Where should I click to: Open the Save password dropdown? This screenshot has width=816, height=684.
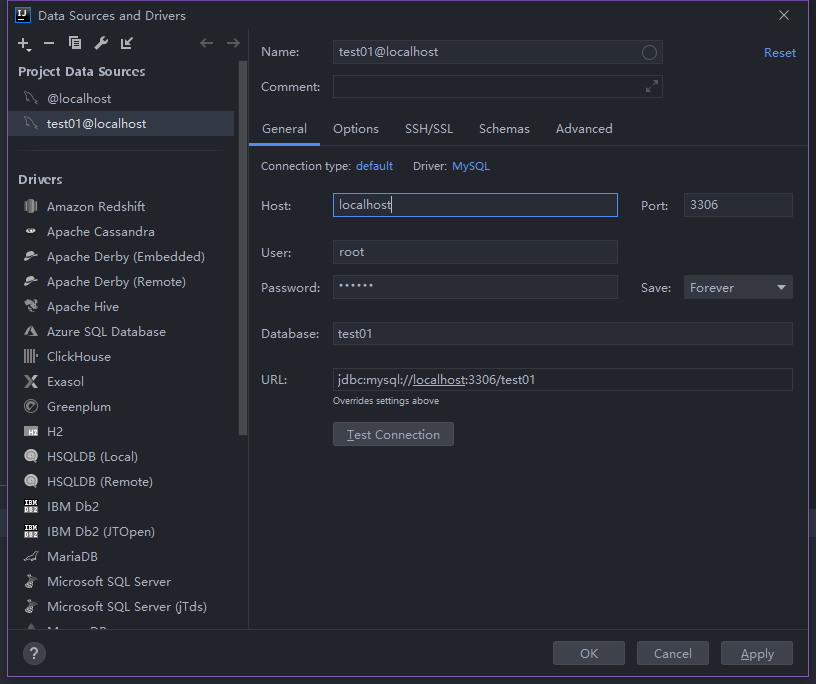click(738, 287)
